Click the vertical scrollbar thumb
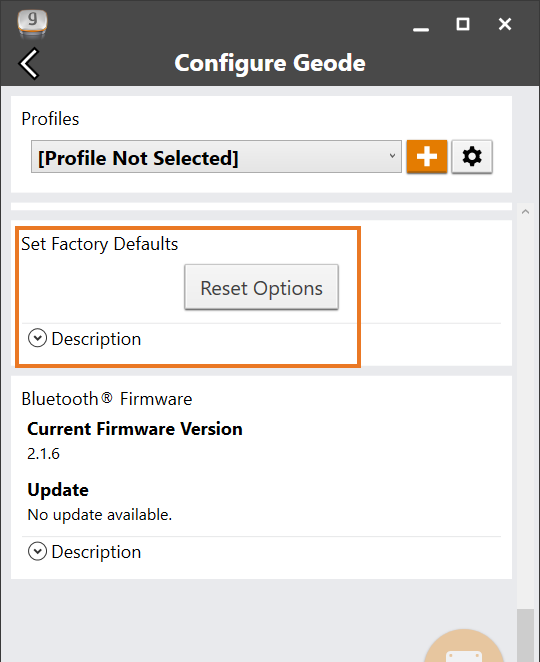 [x=526, y=635]
